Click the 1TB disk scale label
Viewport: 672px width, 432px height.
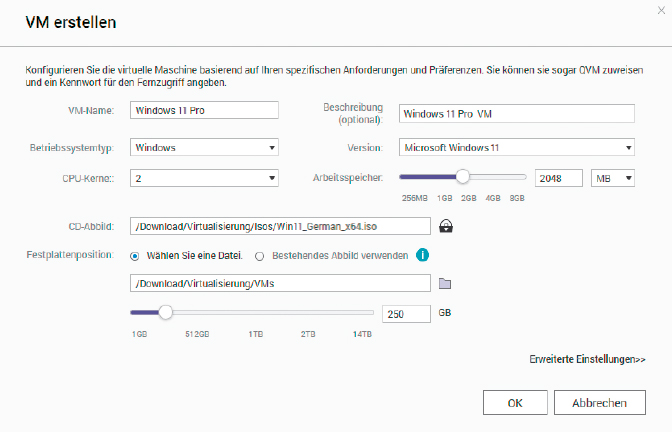255,334
